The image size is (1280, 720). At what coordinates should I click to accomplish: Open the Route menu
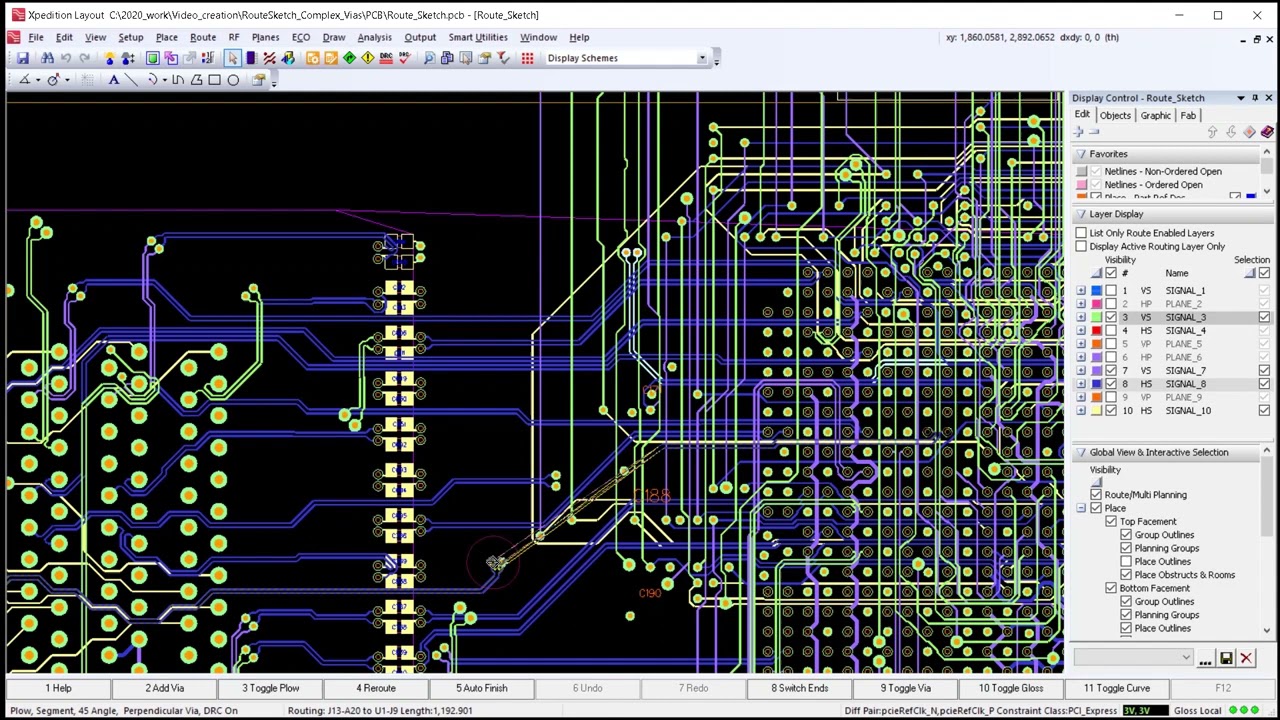click(x=203, y=37)
